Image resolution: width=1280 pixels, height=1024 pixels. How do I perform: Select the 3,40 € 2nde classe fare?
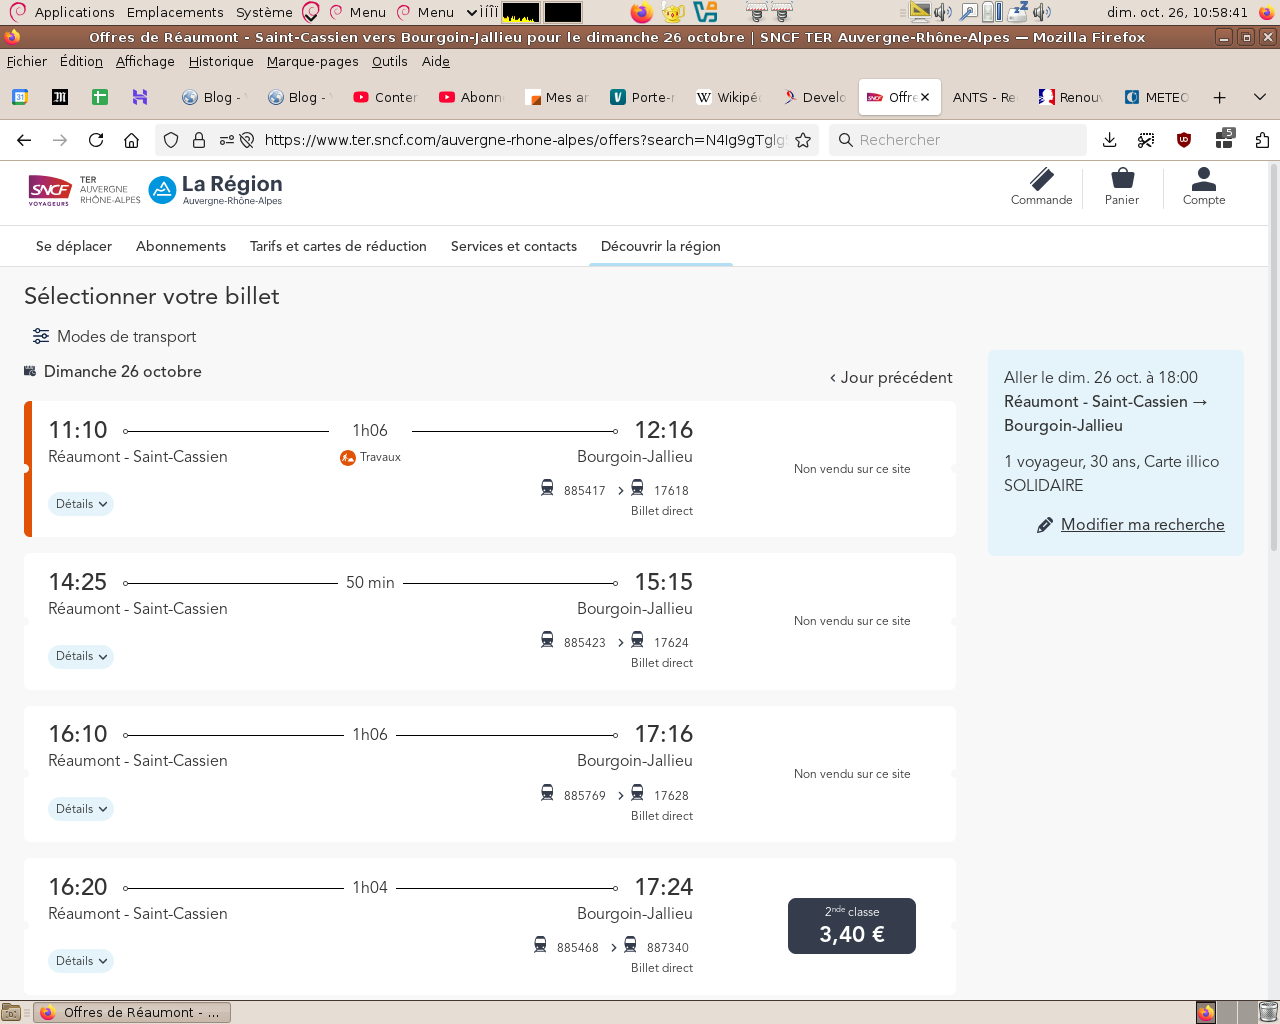(852, 926)
